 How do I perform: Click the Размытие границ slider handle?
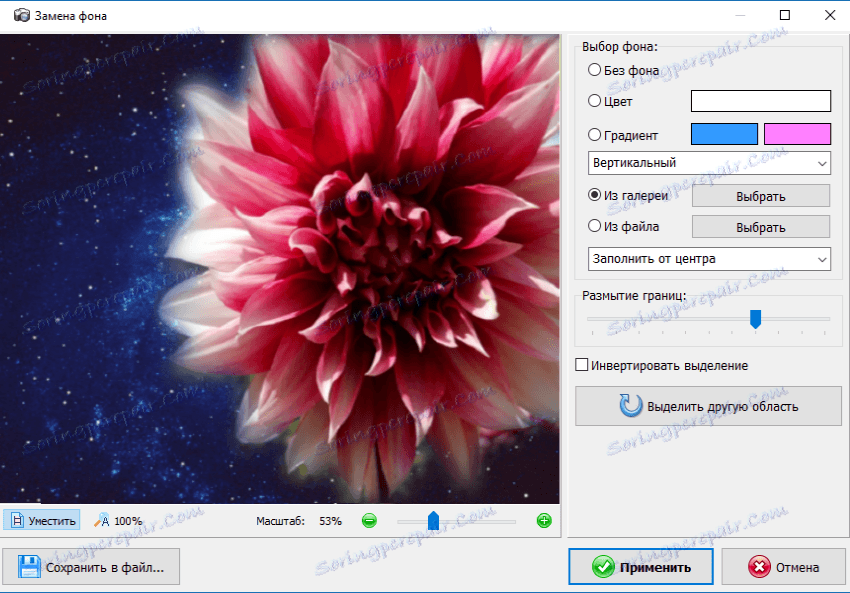tap(755, 318)
